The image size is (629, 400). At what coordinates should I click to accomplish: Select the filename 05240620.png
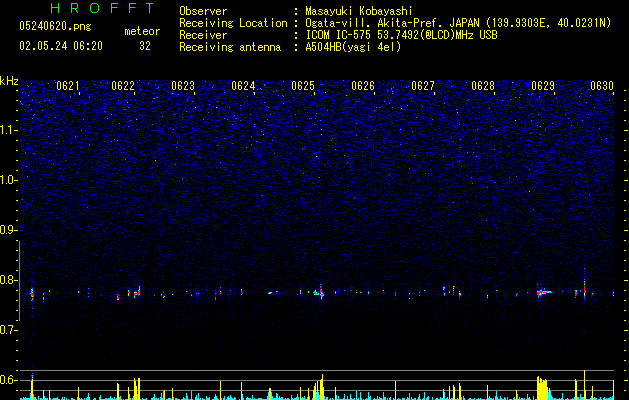[55, 26]
